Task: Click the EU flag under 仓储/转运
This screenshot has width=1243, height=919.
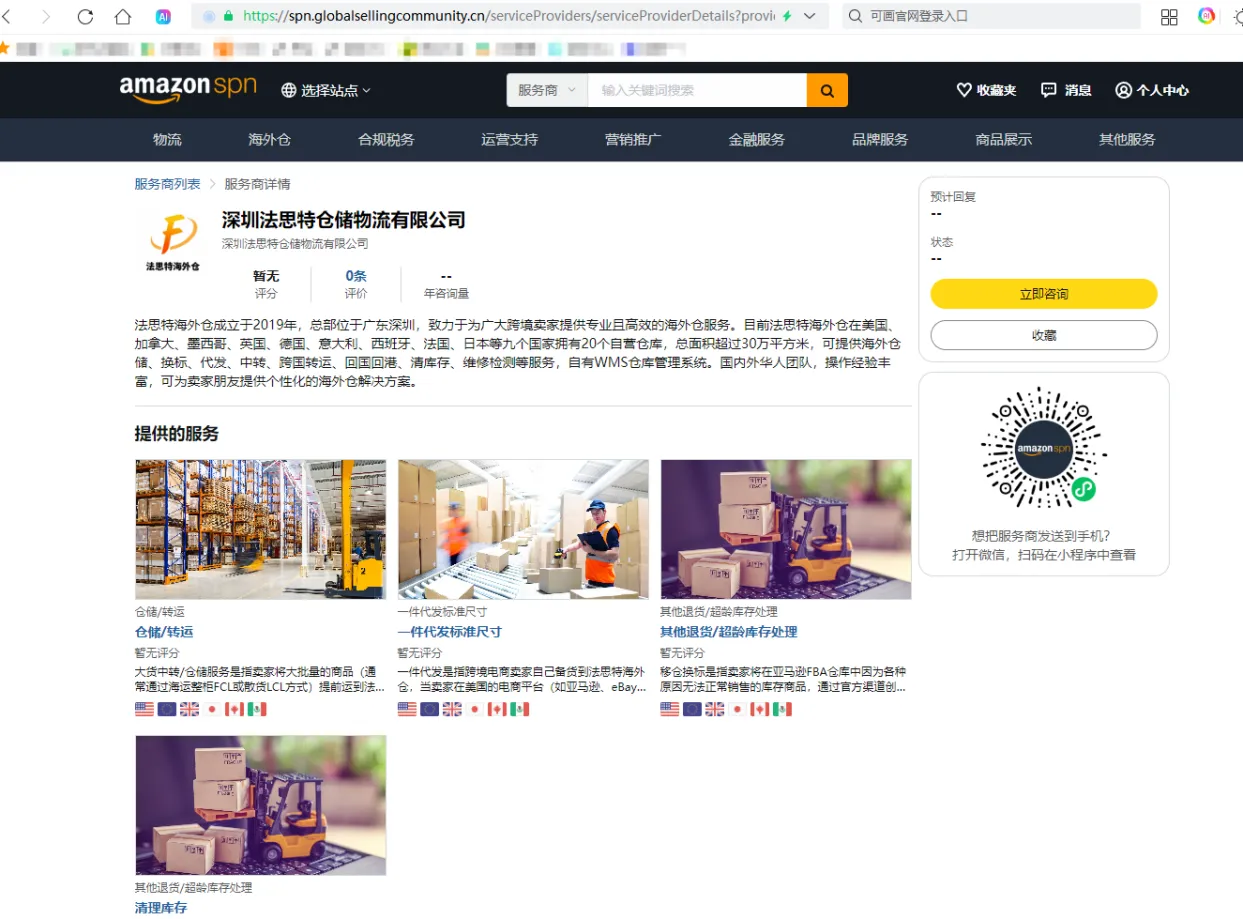Action: coord(167,709)
